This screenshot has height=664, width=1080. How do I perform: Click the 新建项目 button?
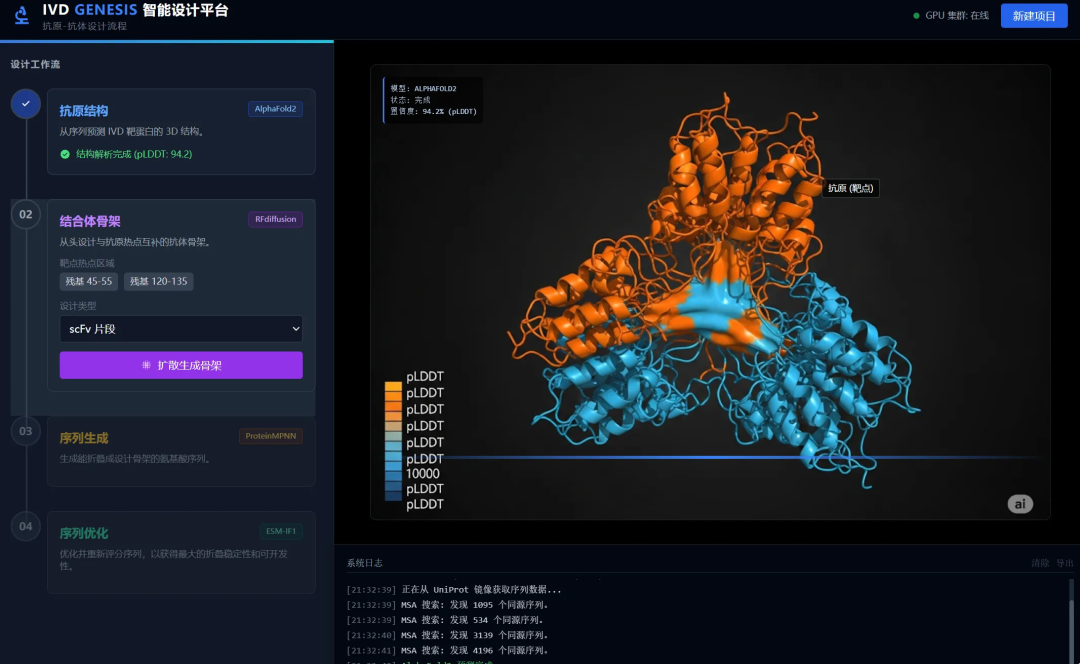point(1034,16)
